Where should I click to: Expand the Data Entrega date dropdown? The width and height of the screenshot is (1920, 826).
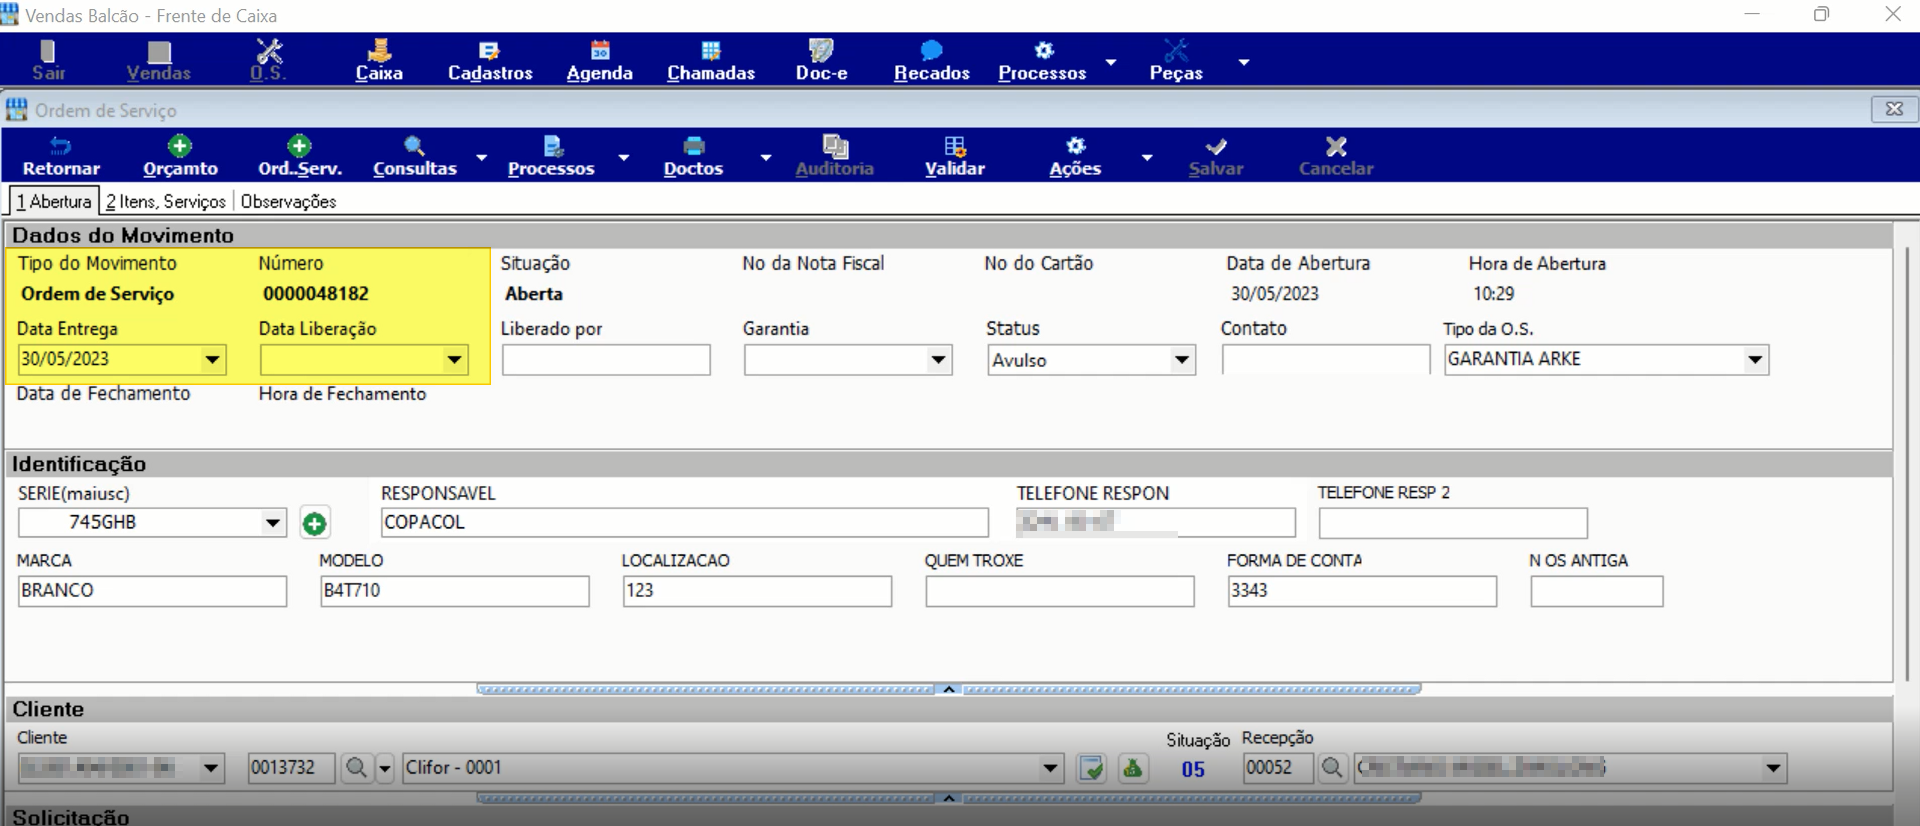212,359
